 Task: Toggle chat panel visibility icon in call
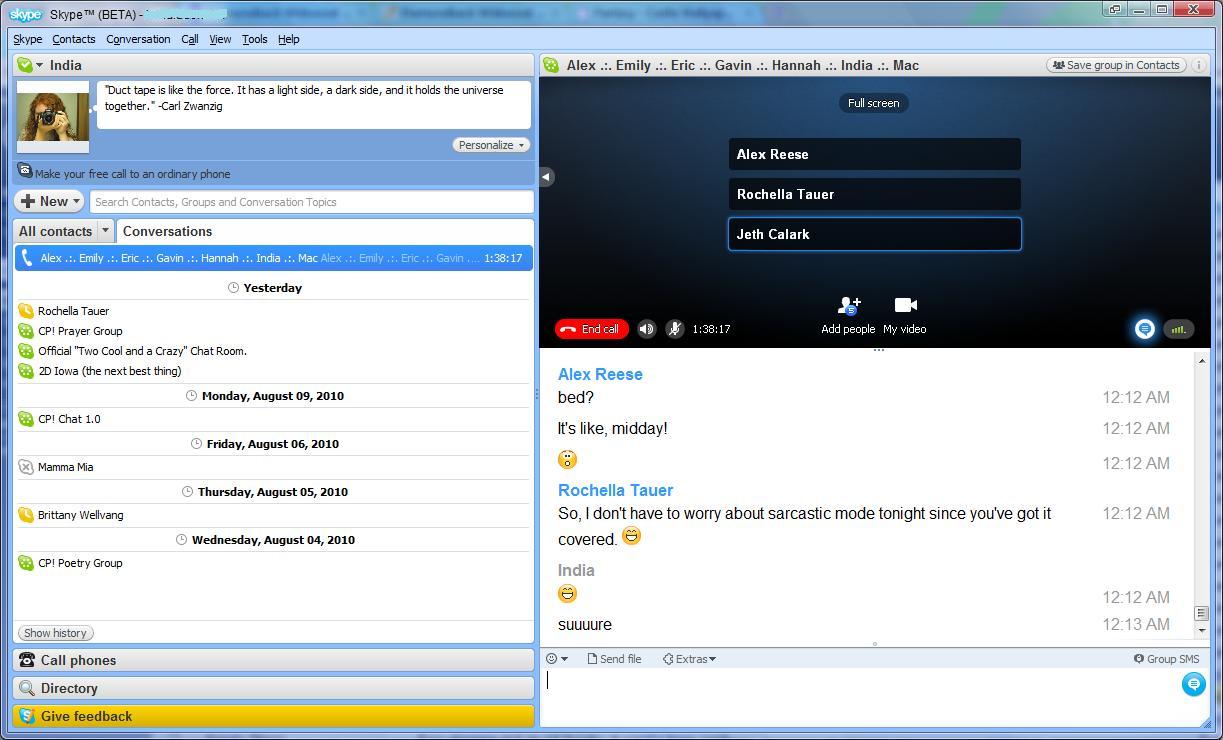[x=1145, y=329]
